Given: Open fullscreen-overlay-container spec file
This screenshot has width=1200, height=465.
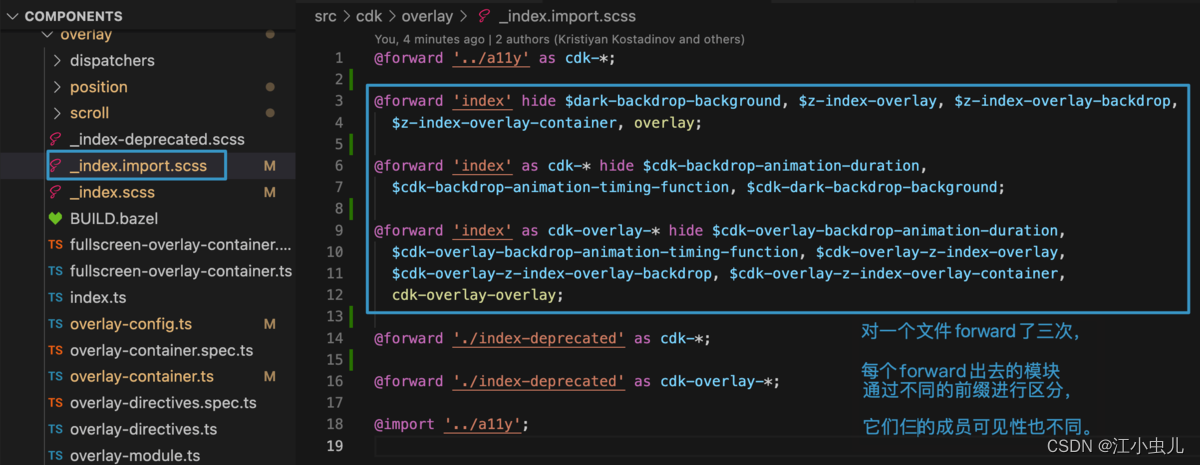Looking at the screenshot, I should click(x=180, y=245).
